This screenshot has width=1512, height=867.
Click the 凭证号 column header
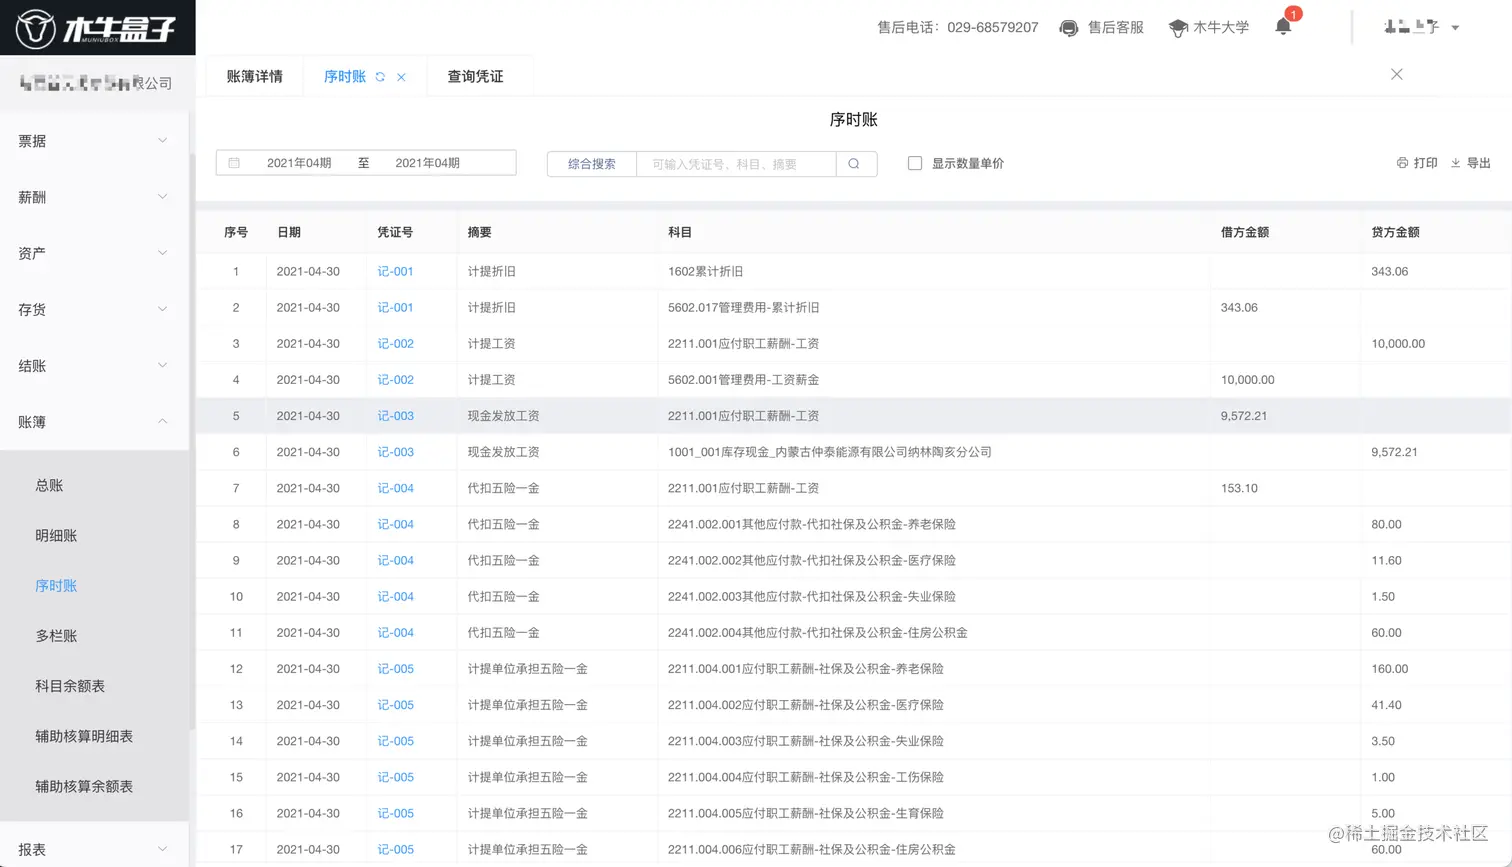(x=395, y=232)
